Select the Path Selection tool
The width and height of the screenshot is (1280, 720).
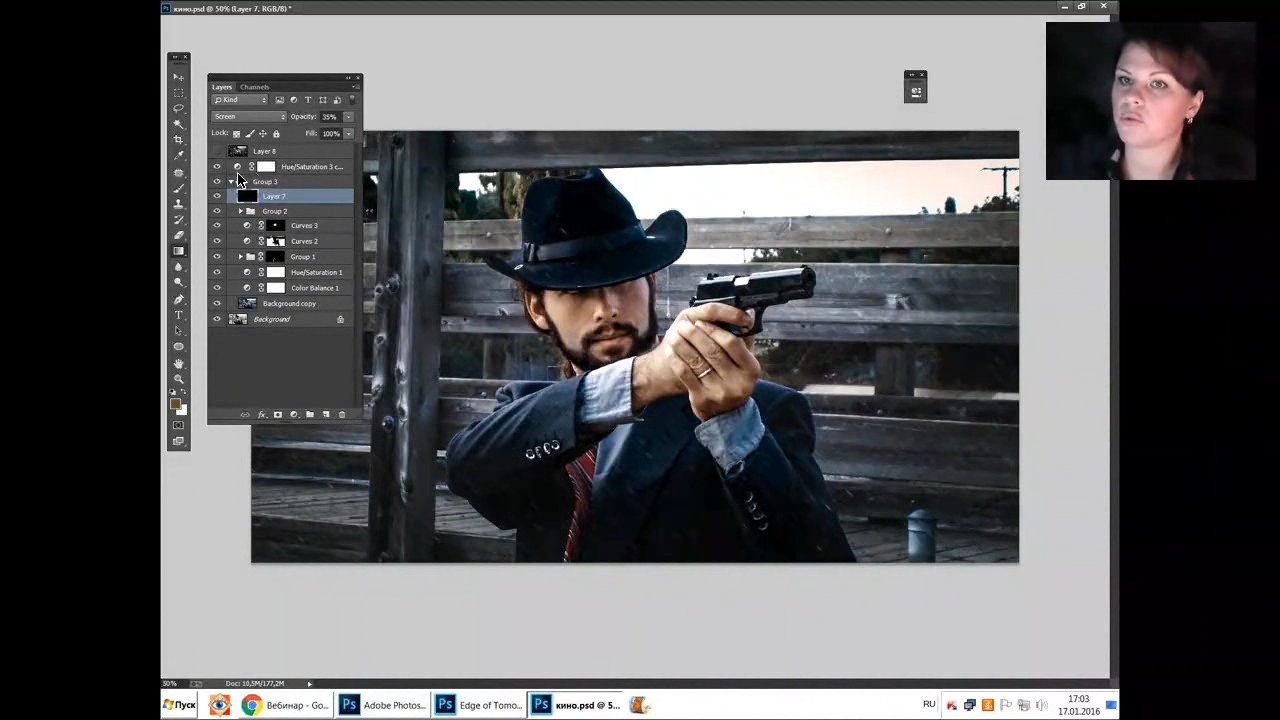click(x=179, y=331)
